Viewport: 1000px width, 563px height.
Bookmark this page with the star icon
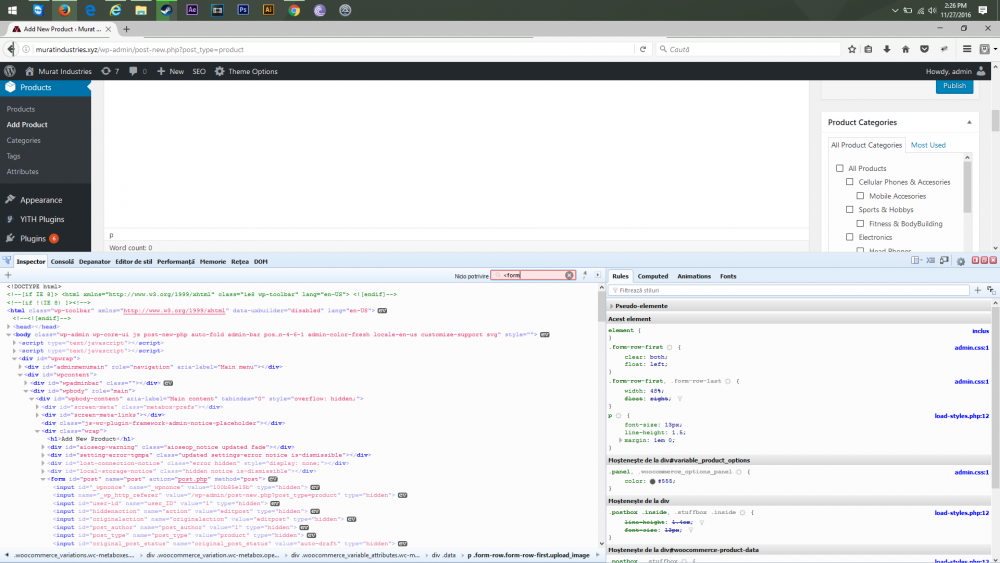click(x=852, y=49)
